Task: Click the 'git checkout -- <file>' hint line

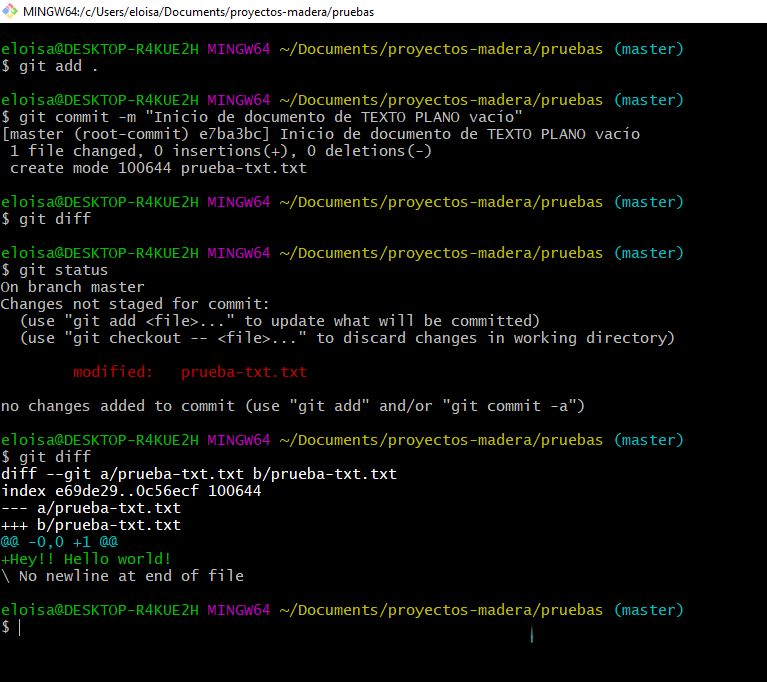Action: (x=347, y=338)
